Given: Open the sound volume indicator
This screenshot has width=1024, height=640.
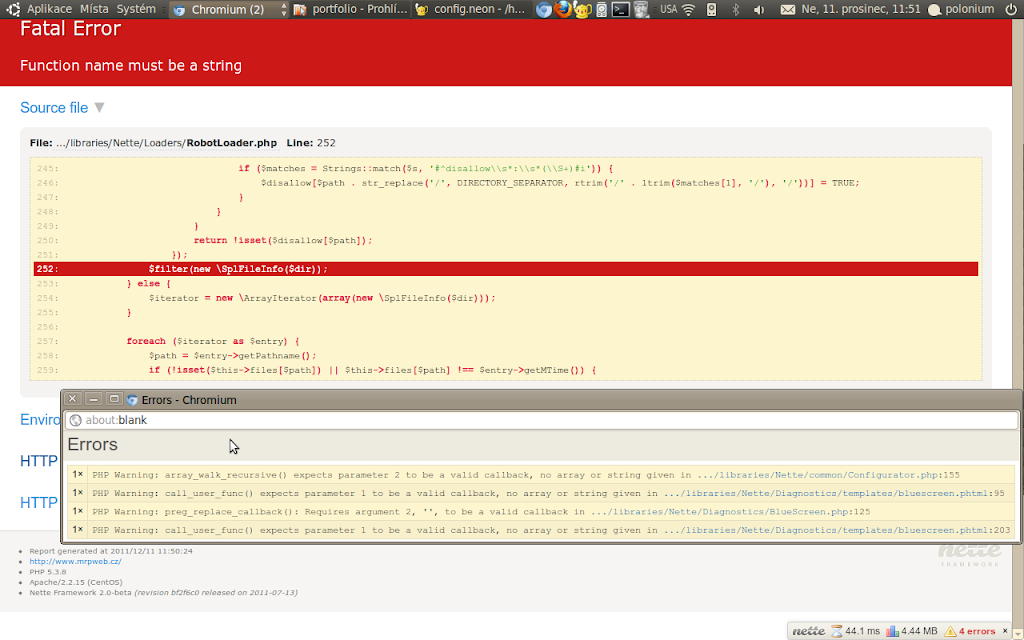Looking at the screenshot, I should [x=759, y=10].
